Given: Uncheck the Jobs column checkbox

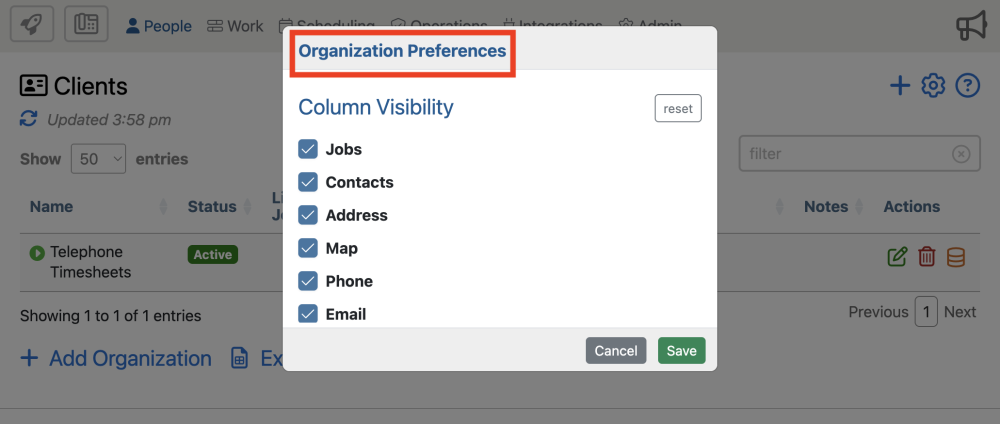Looking at the screenshot, I should coord(308,149).
